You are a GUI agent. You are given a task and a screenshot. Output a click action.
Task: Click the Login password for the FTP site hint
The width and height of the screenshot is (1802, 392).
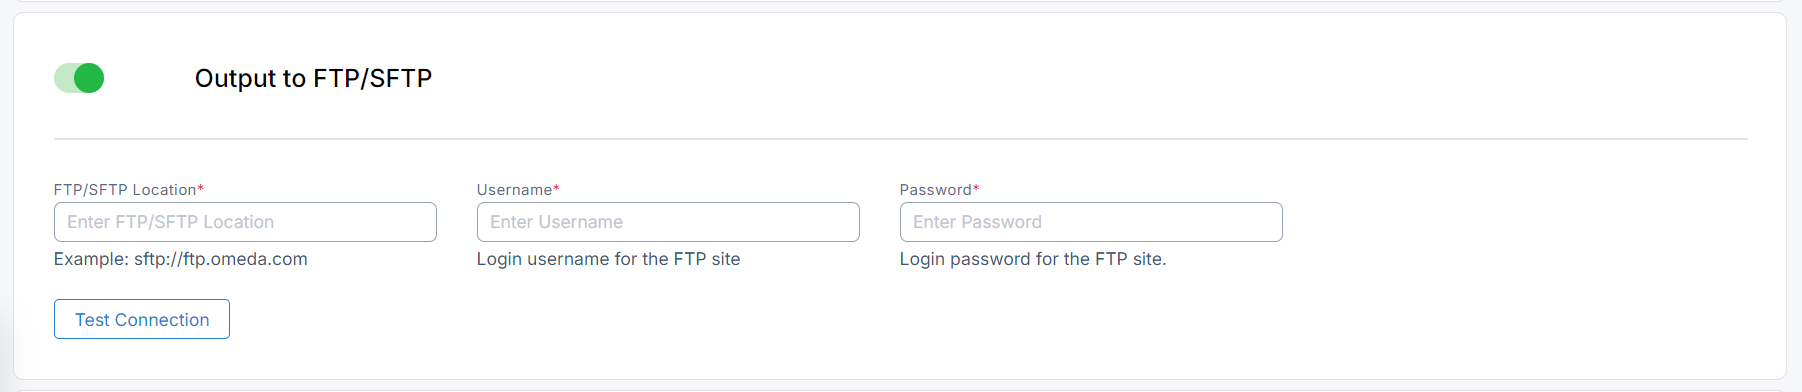pyautogui.click(x=1033, y=259)
